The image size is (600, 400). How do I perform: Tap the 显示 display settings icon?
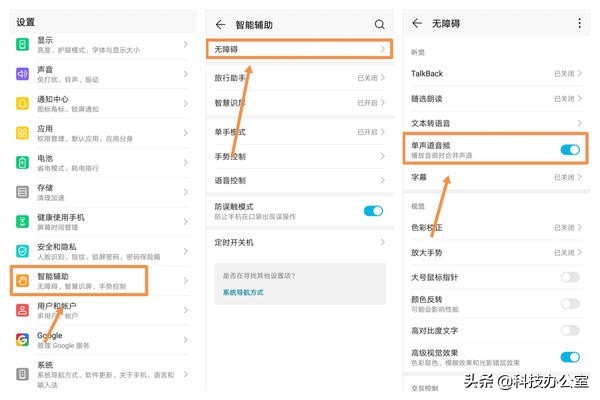click(22, 45)
